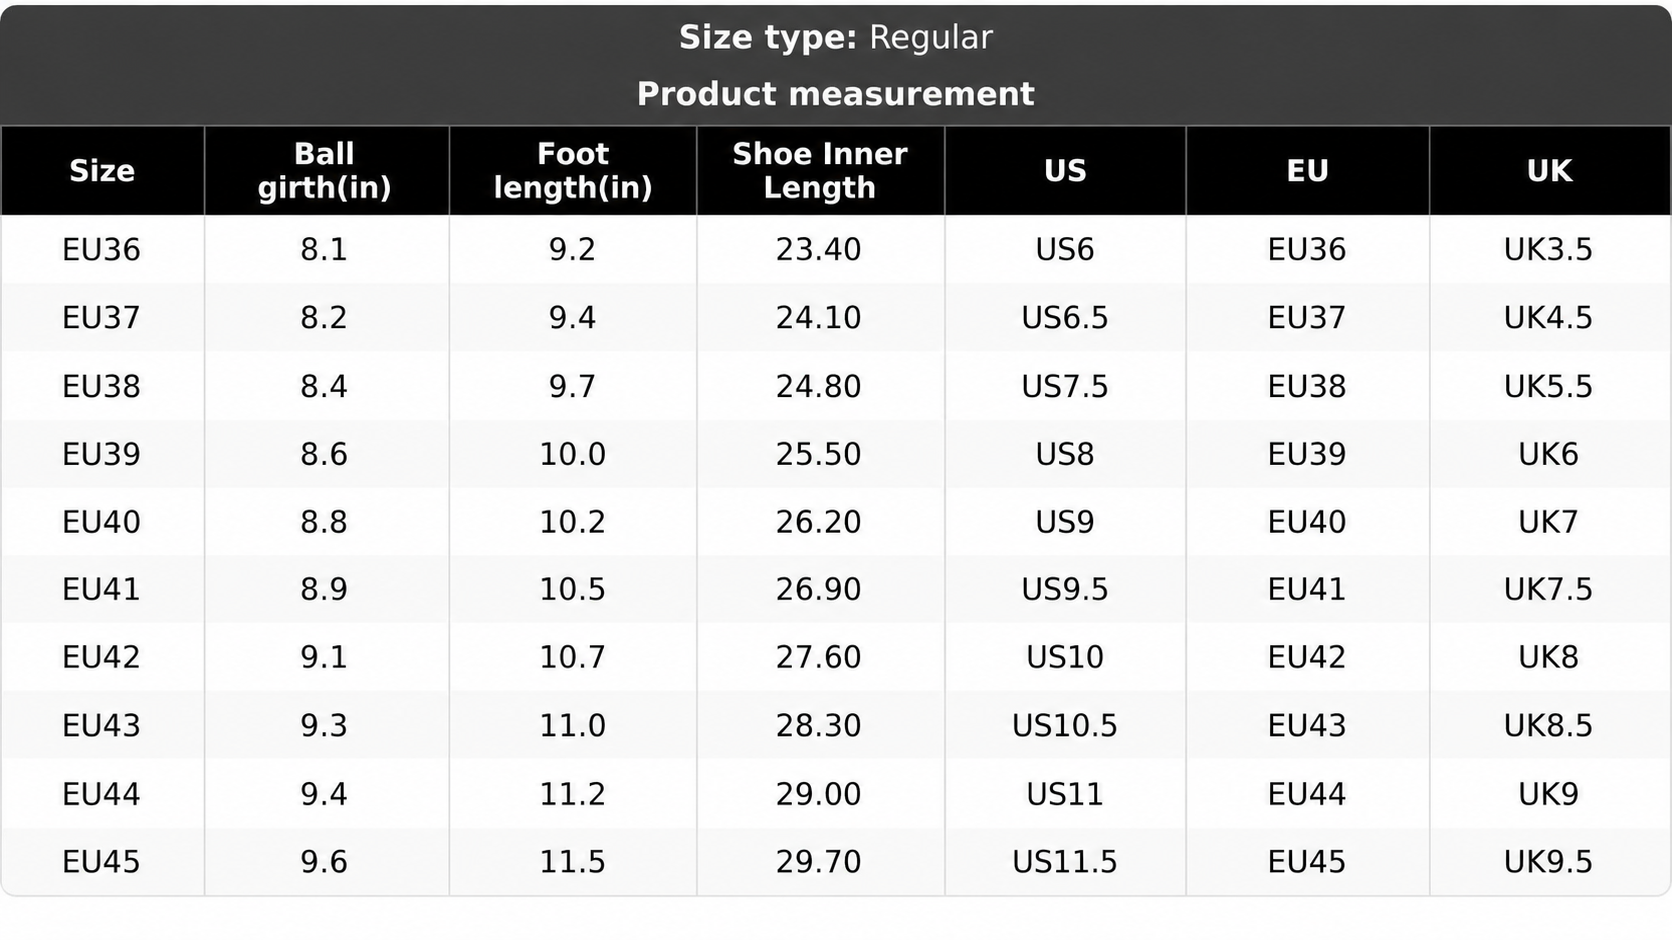Click the EU45 cell in Size column

[102, 862]
